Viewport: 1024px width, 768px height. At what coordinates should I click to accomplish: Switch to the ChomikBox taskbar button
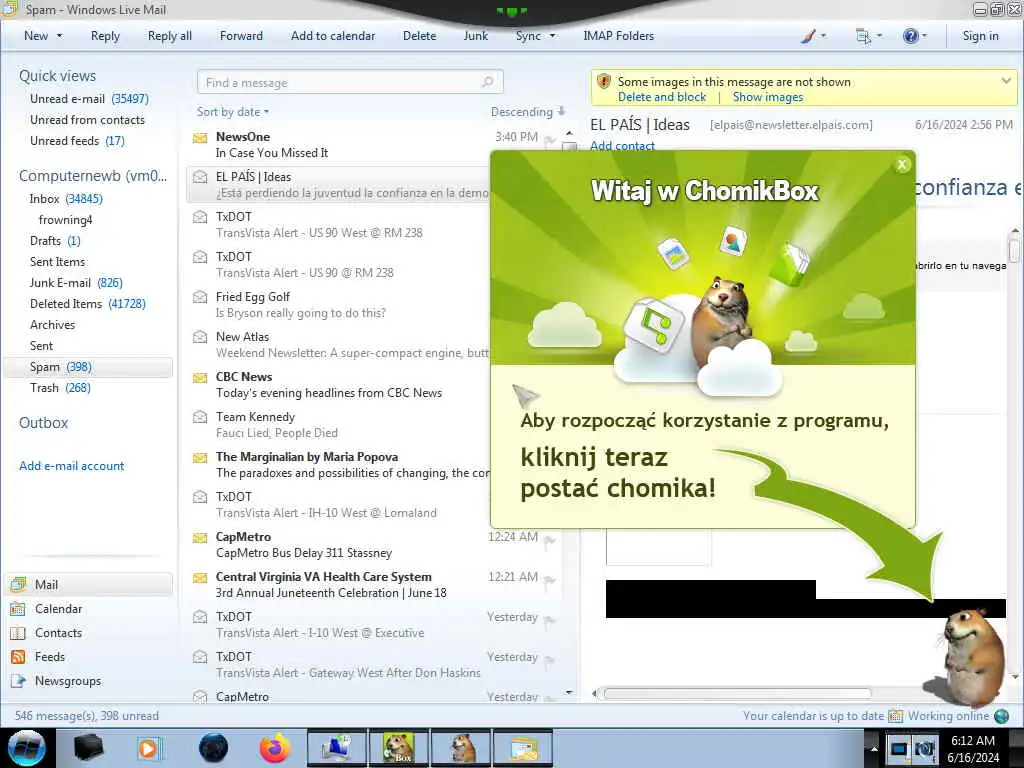pos(398,748)
